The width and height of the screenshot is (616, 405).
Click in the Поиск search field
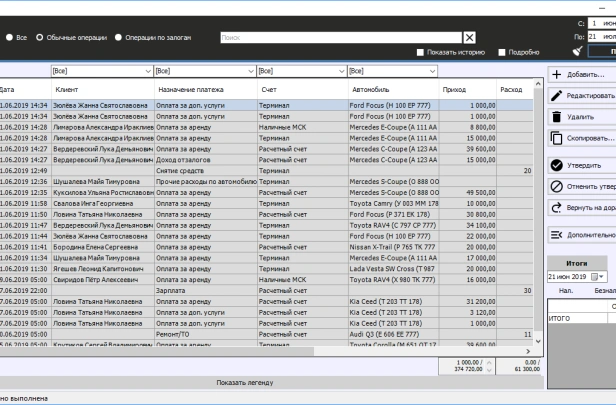coord(338,37)
